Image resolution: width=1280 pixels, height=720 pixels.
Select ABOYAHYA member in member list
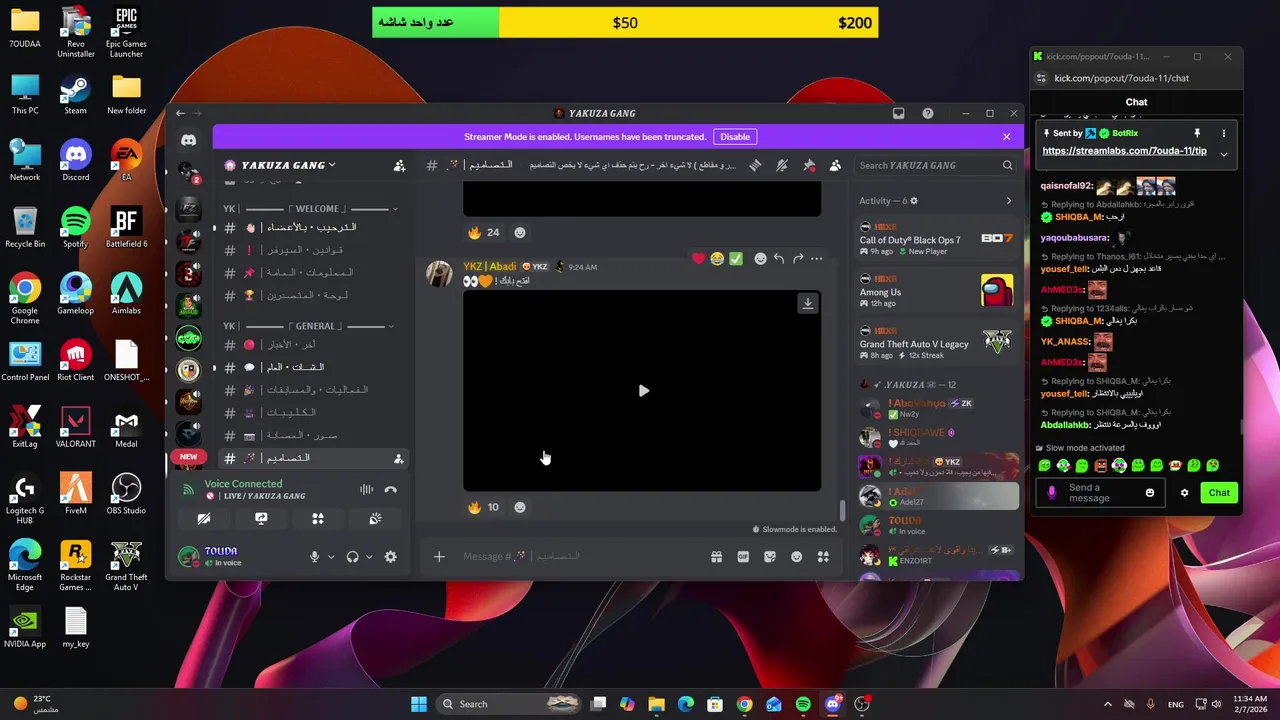[x=938, y=408]
